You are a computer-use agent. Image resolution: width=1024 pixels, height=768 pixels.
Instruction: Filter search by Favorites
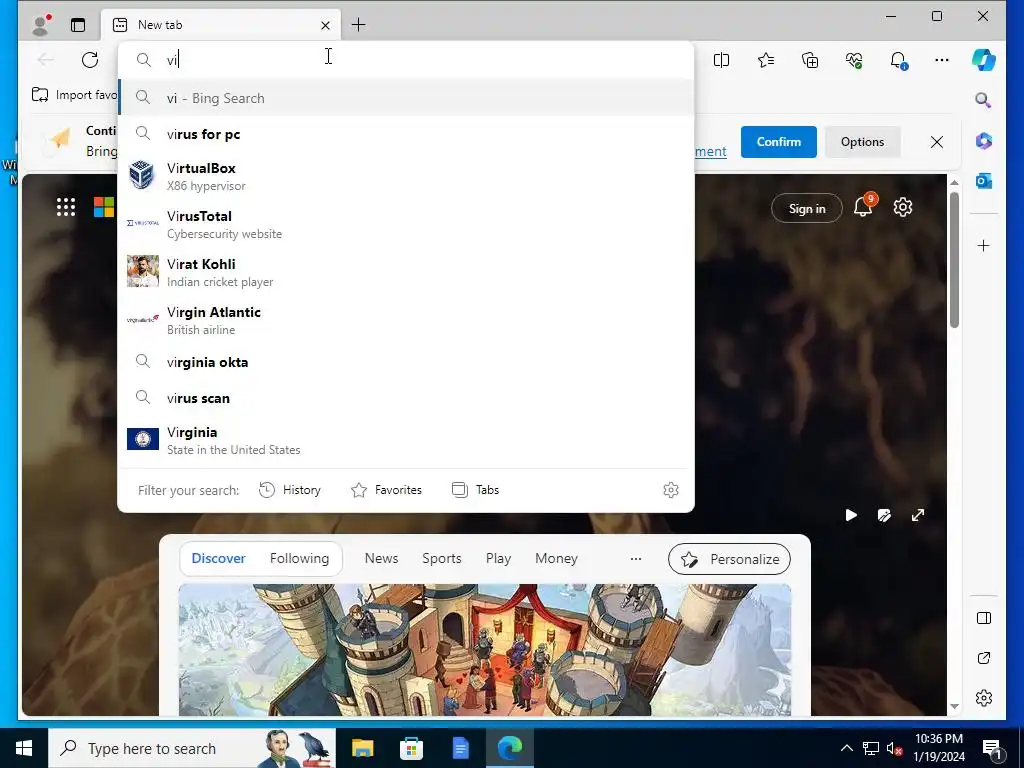[x=387, y=490]
